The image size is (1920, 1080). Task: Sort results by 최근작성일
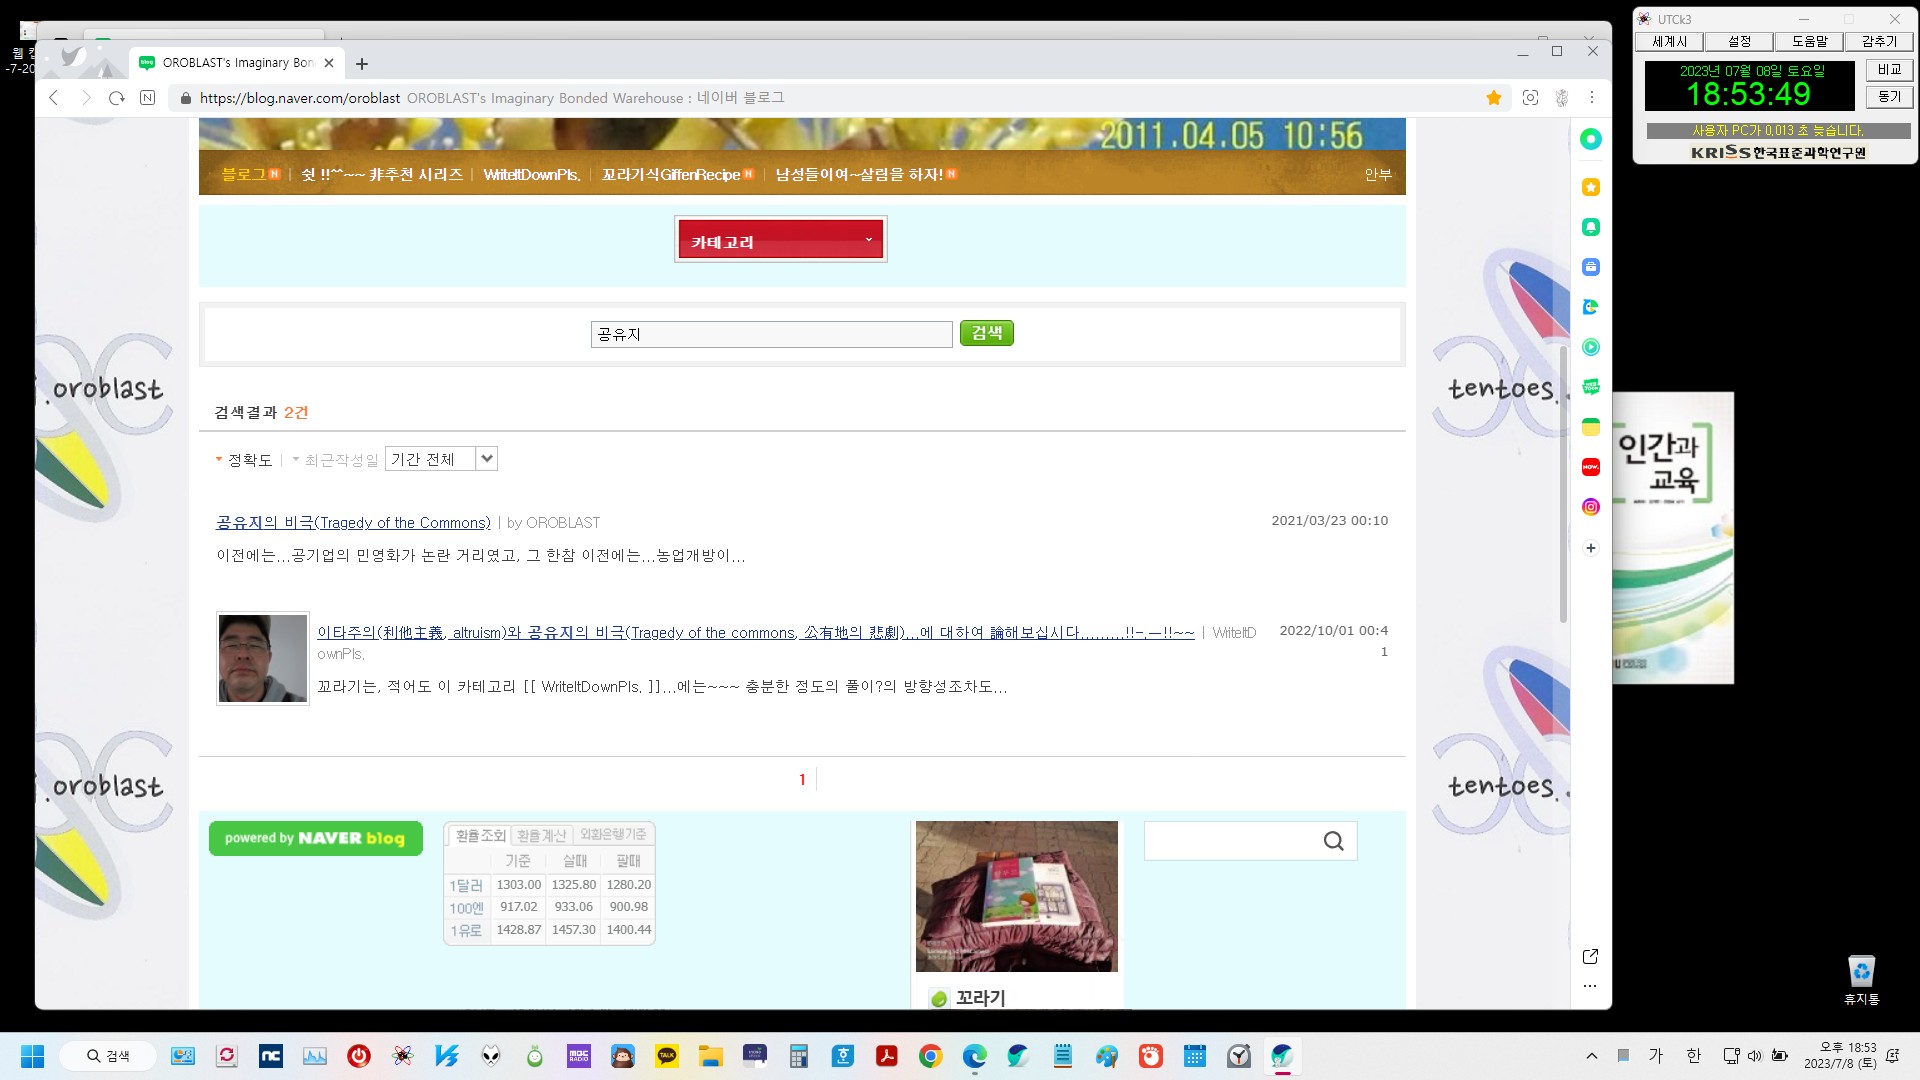coord(341,460)
